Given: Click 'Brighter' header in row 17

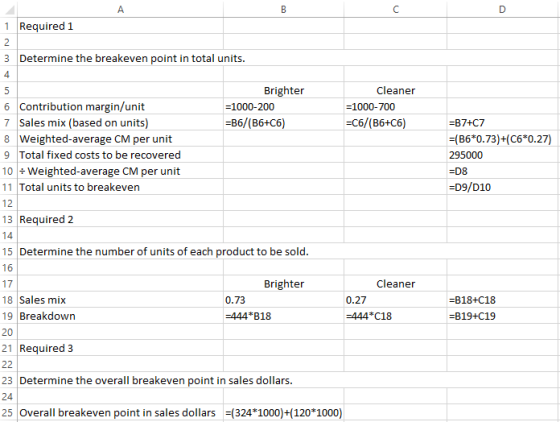Looking at the screenshot, I should pos(284,284).
